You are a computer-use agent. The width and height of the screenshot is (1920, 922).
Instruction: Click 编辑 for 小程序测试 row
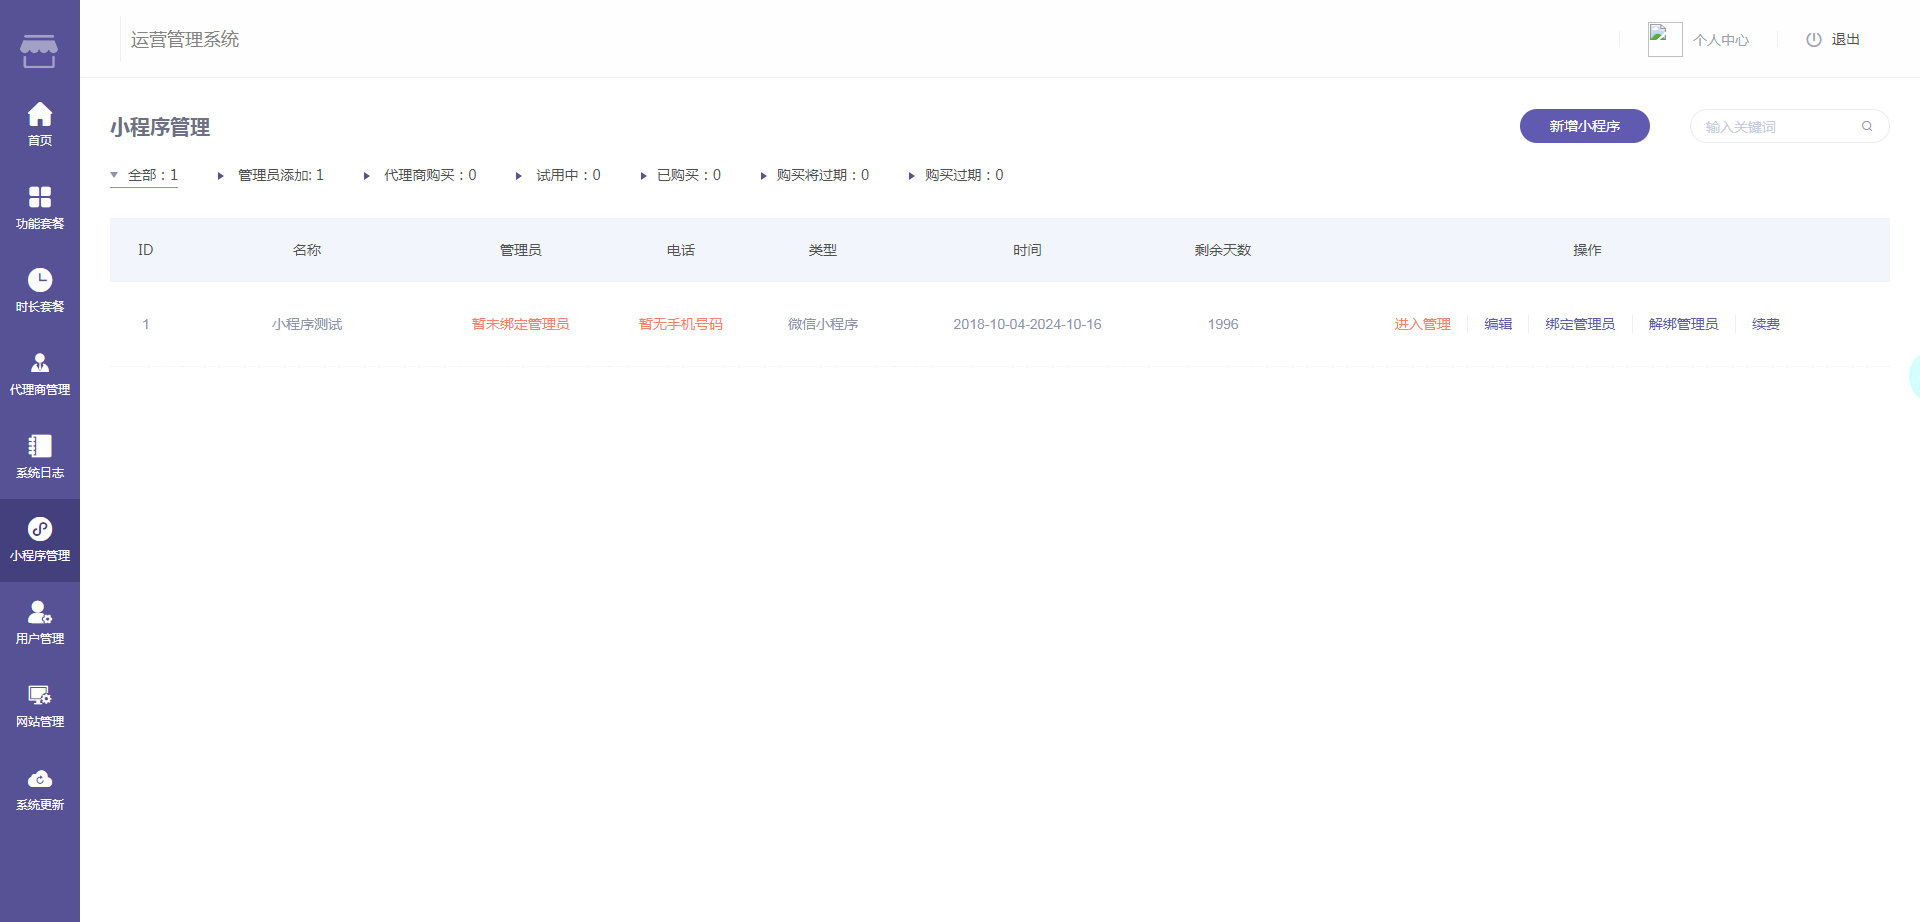tap(1498, 324)
